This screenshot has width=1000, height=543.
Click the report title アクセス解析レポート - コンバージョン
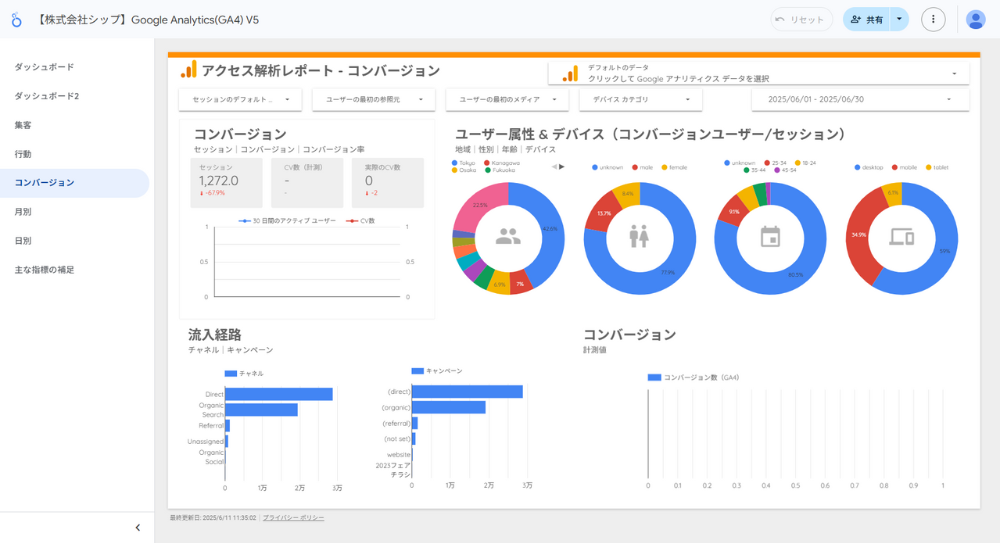[x=321, y=71]
